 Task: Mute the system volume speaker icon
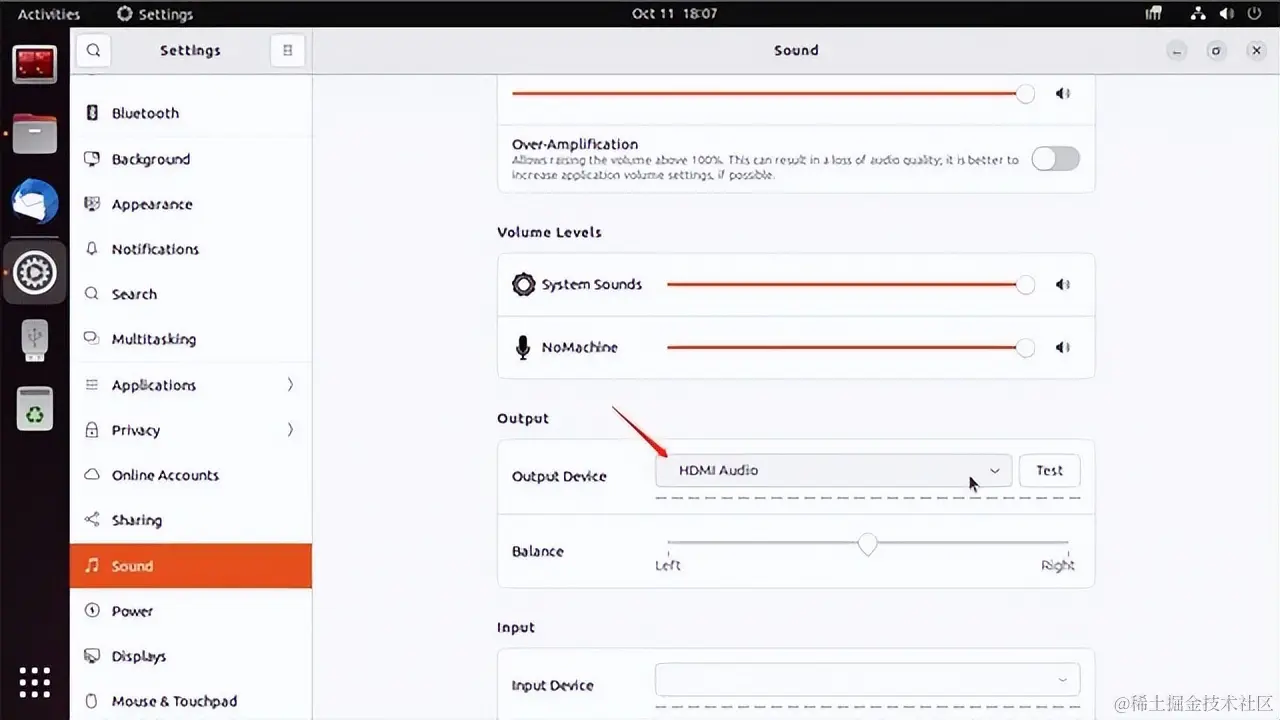pos(1063,93)
